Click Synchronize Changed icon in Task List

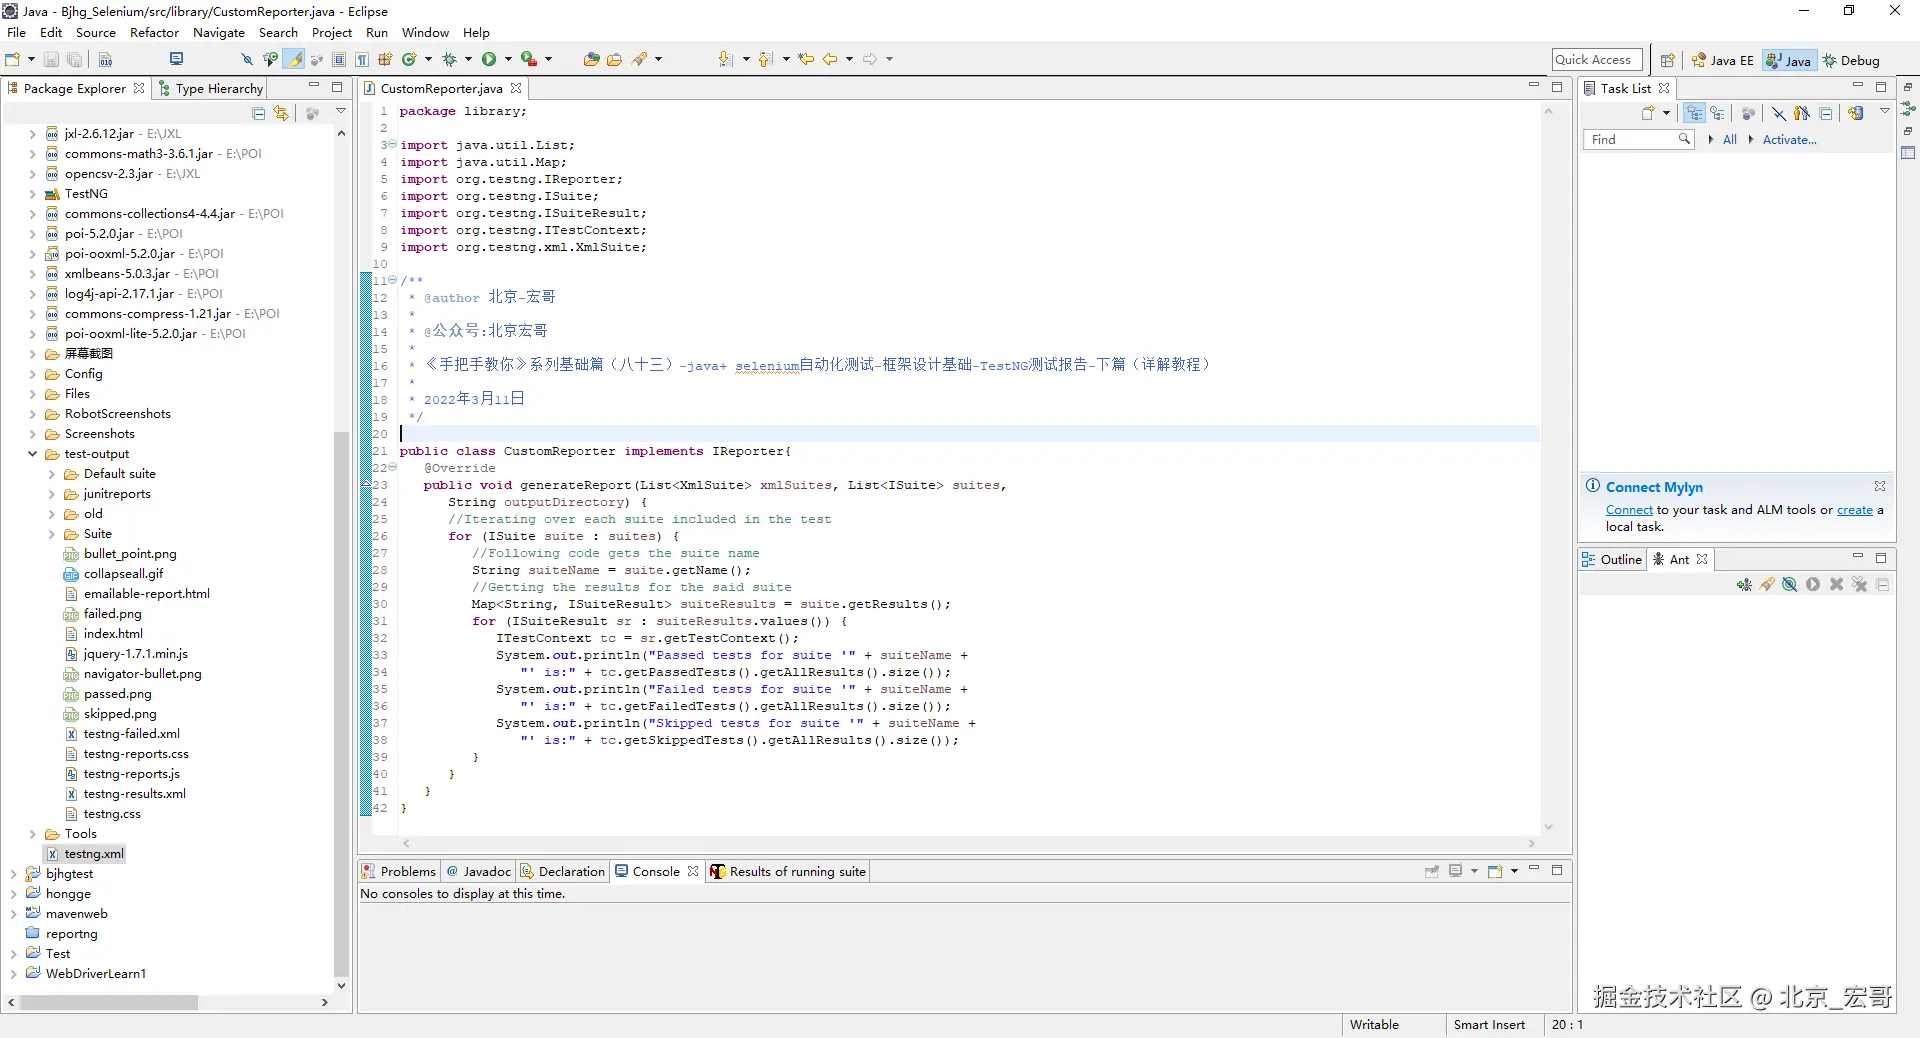pyautogui.click(x=1856, y=113)
